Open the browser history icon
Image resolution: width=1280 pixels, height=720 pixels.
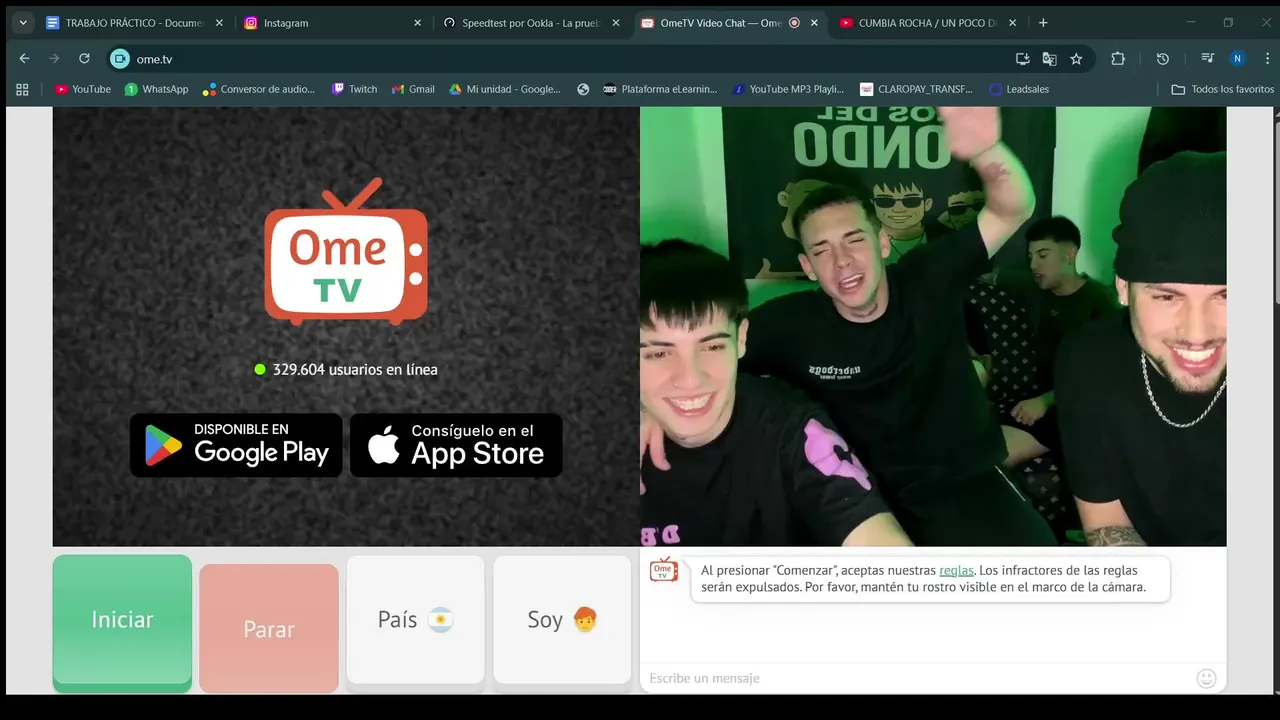tap(1162, 59)
